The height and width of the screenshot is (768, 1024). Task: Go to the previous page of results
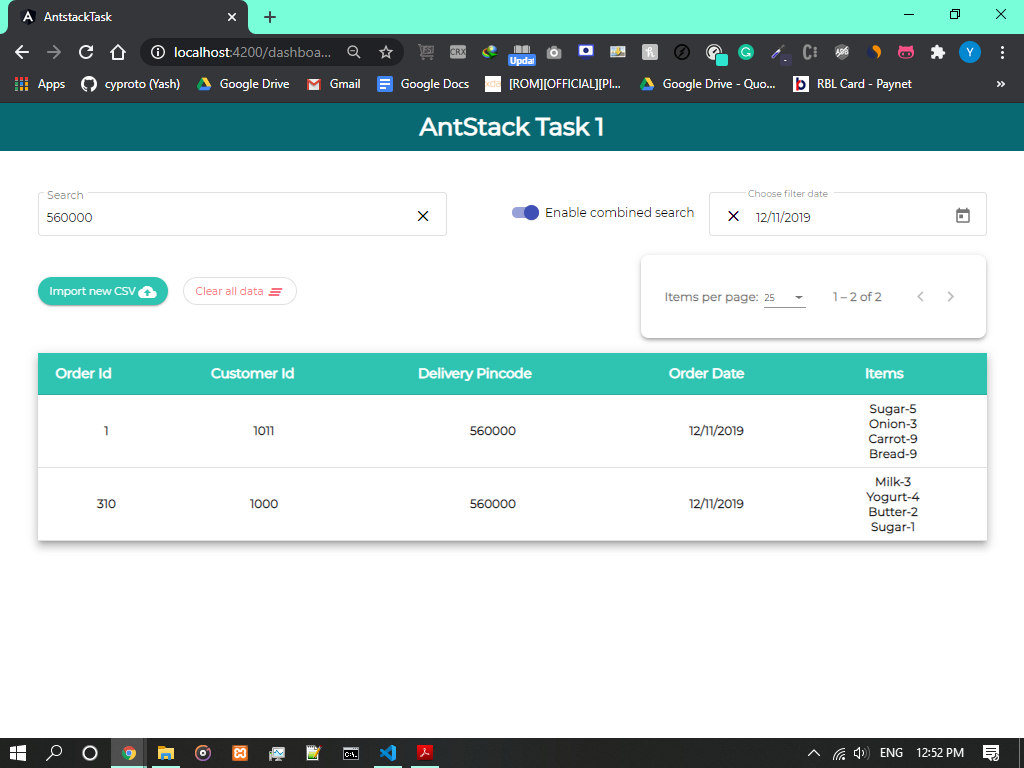point(920,296)
